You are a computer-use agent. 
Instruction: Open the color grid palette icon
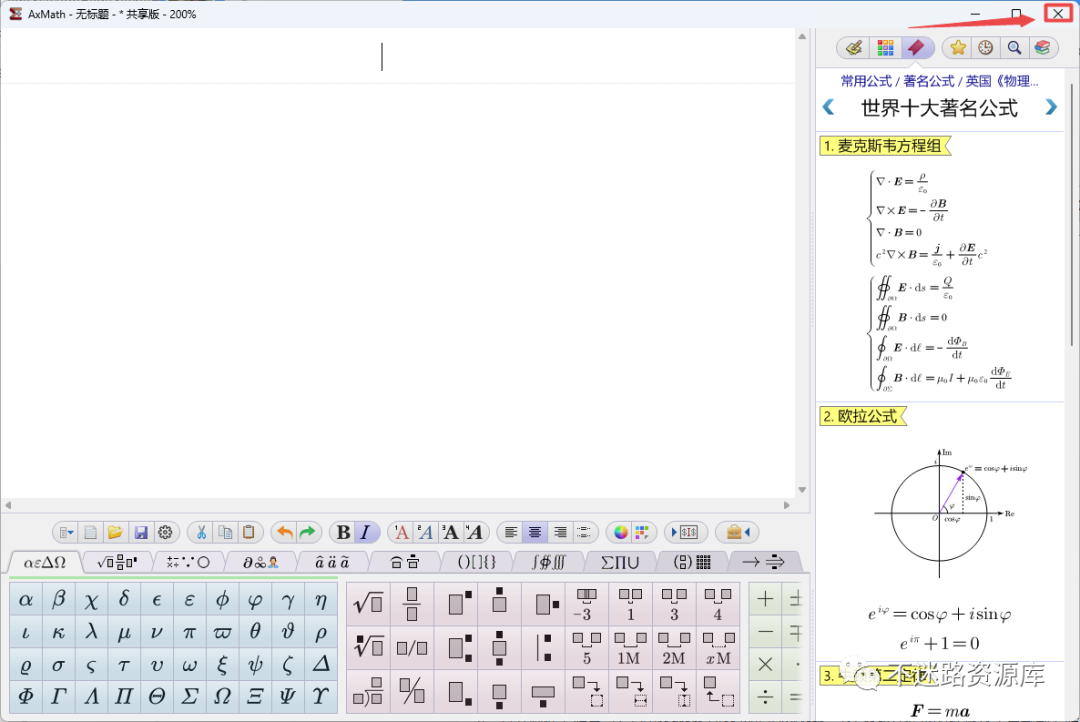point(642,532)
